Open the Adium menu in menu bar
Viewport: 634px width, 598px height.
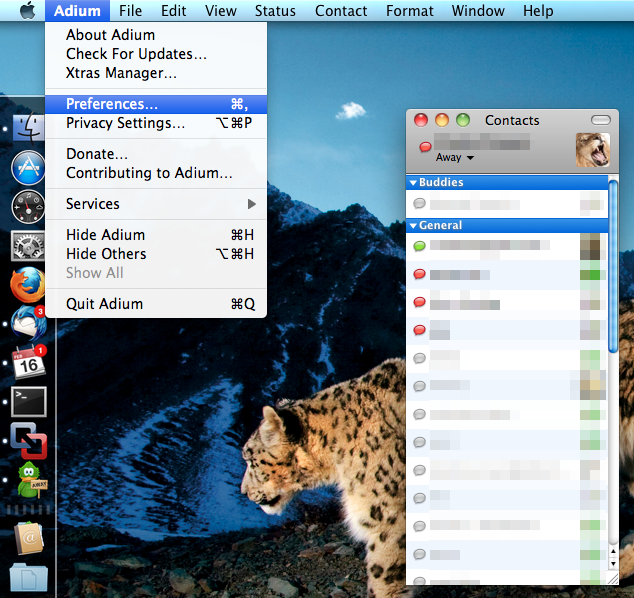77,11
